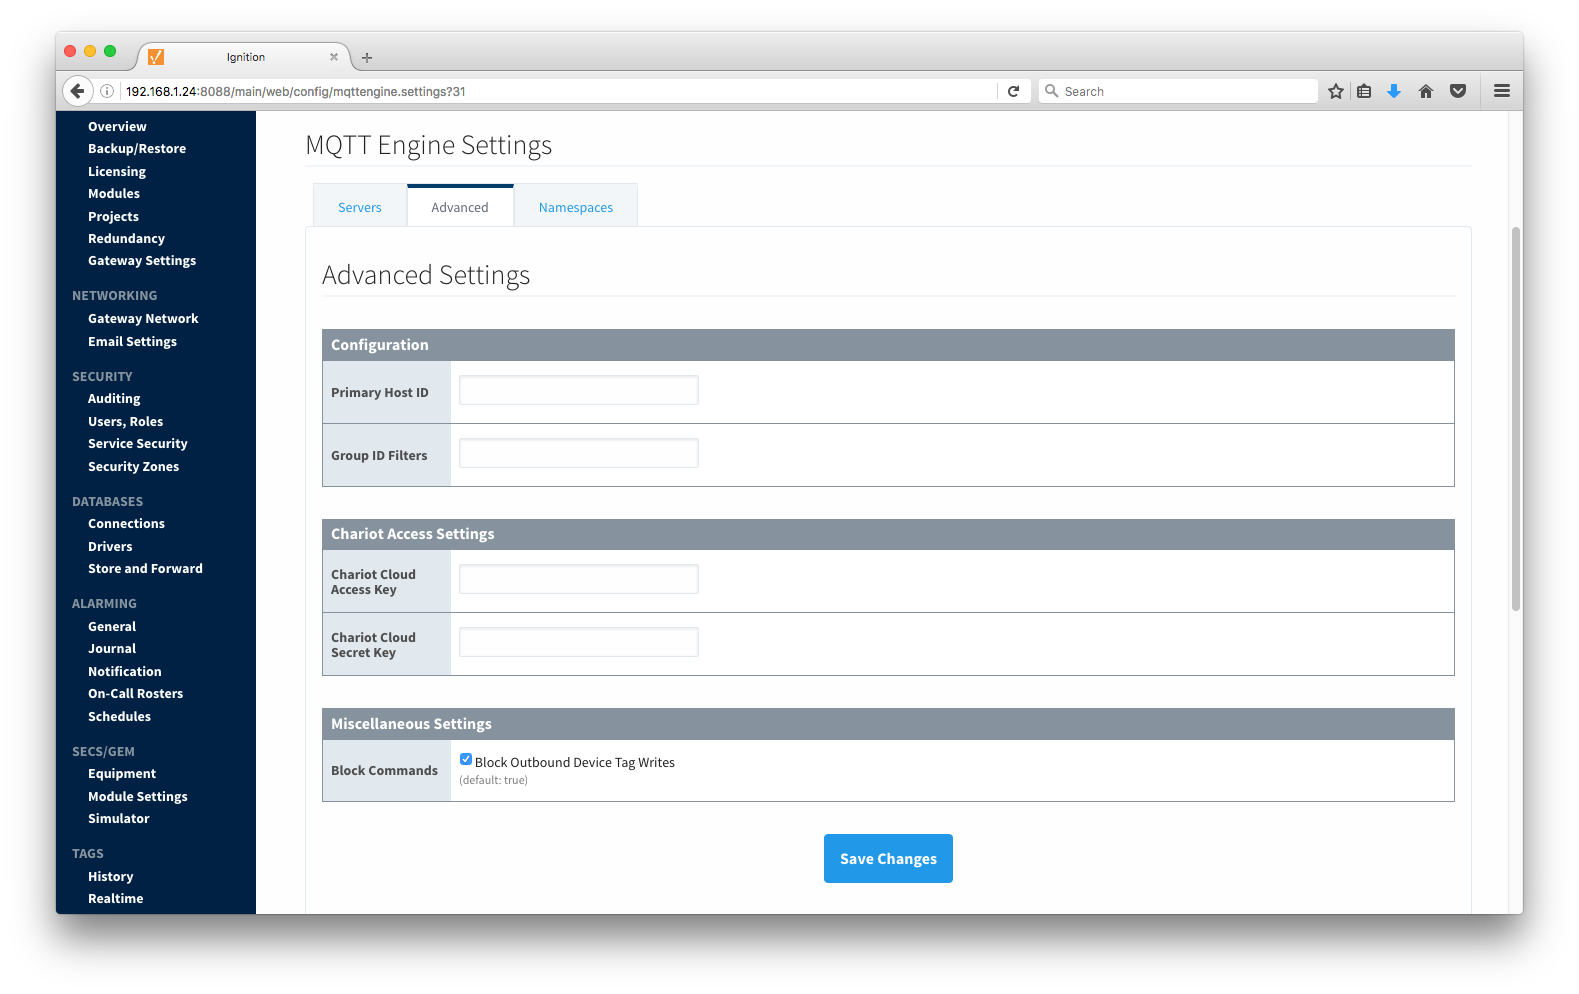
Task: Switch to the Servers tab
Action: 360,207
